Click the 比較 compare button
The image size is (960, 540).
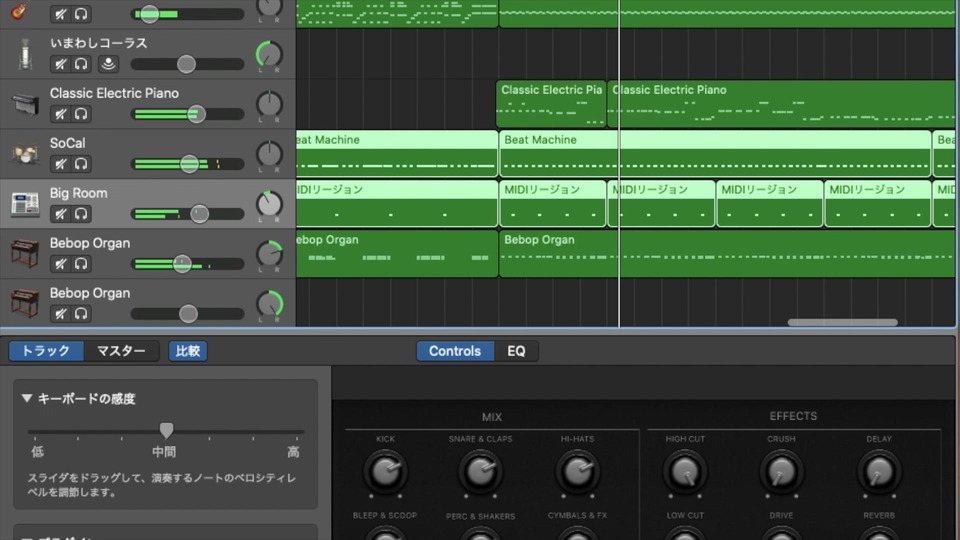187,351
